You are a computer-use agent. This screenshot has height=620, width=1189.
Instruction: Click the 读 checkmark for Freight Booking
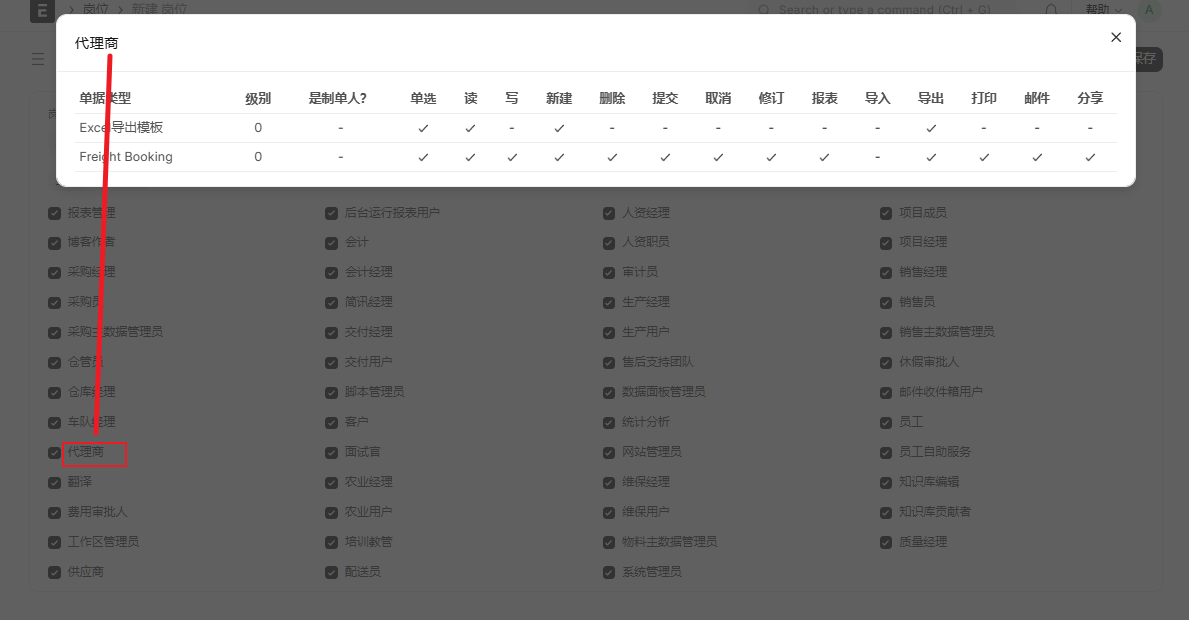click(470, 157)
